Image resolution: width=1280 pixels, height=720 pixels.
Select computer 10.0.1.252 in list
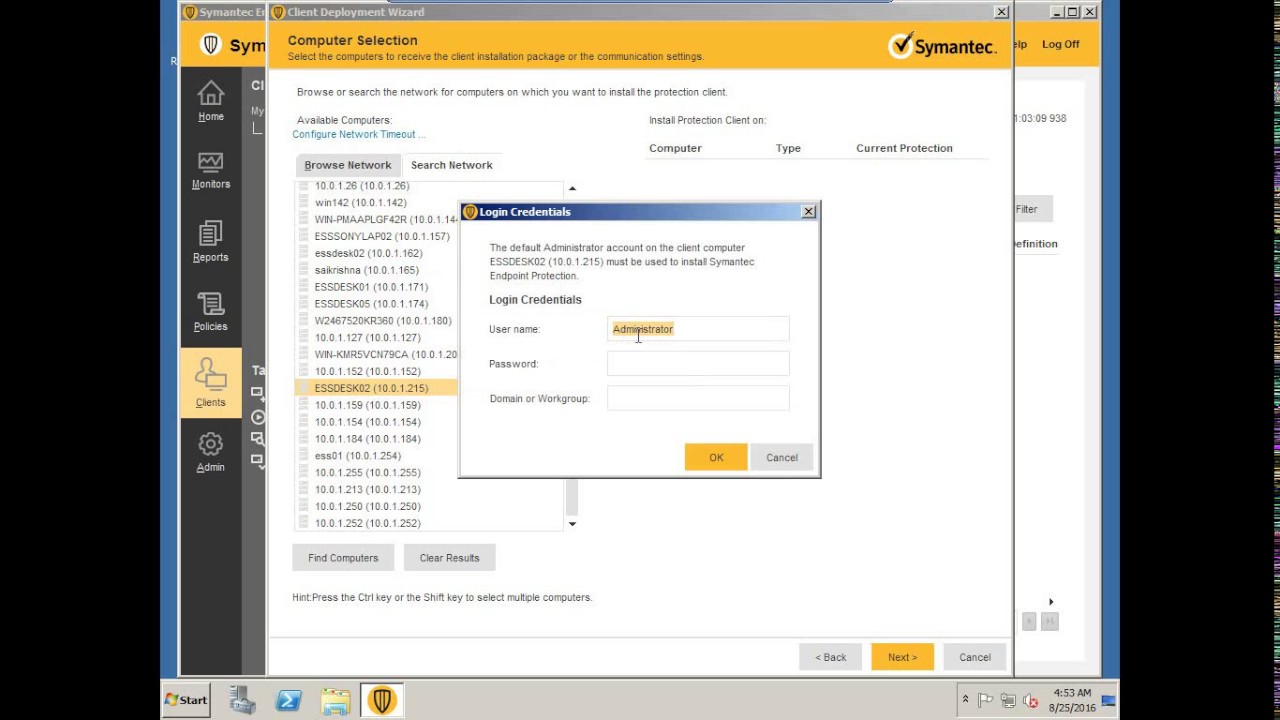click(x=367, y=524)
